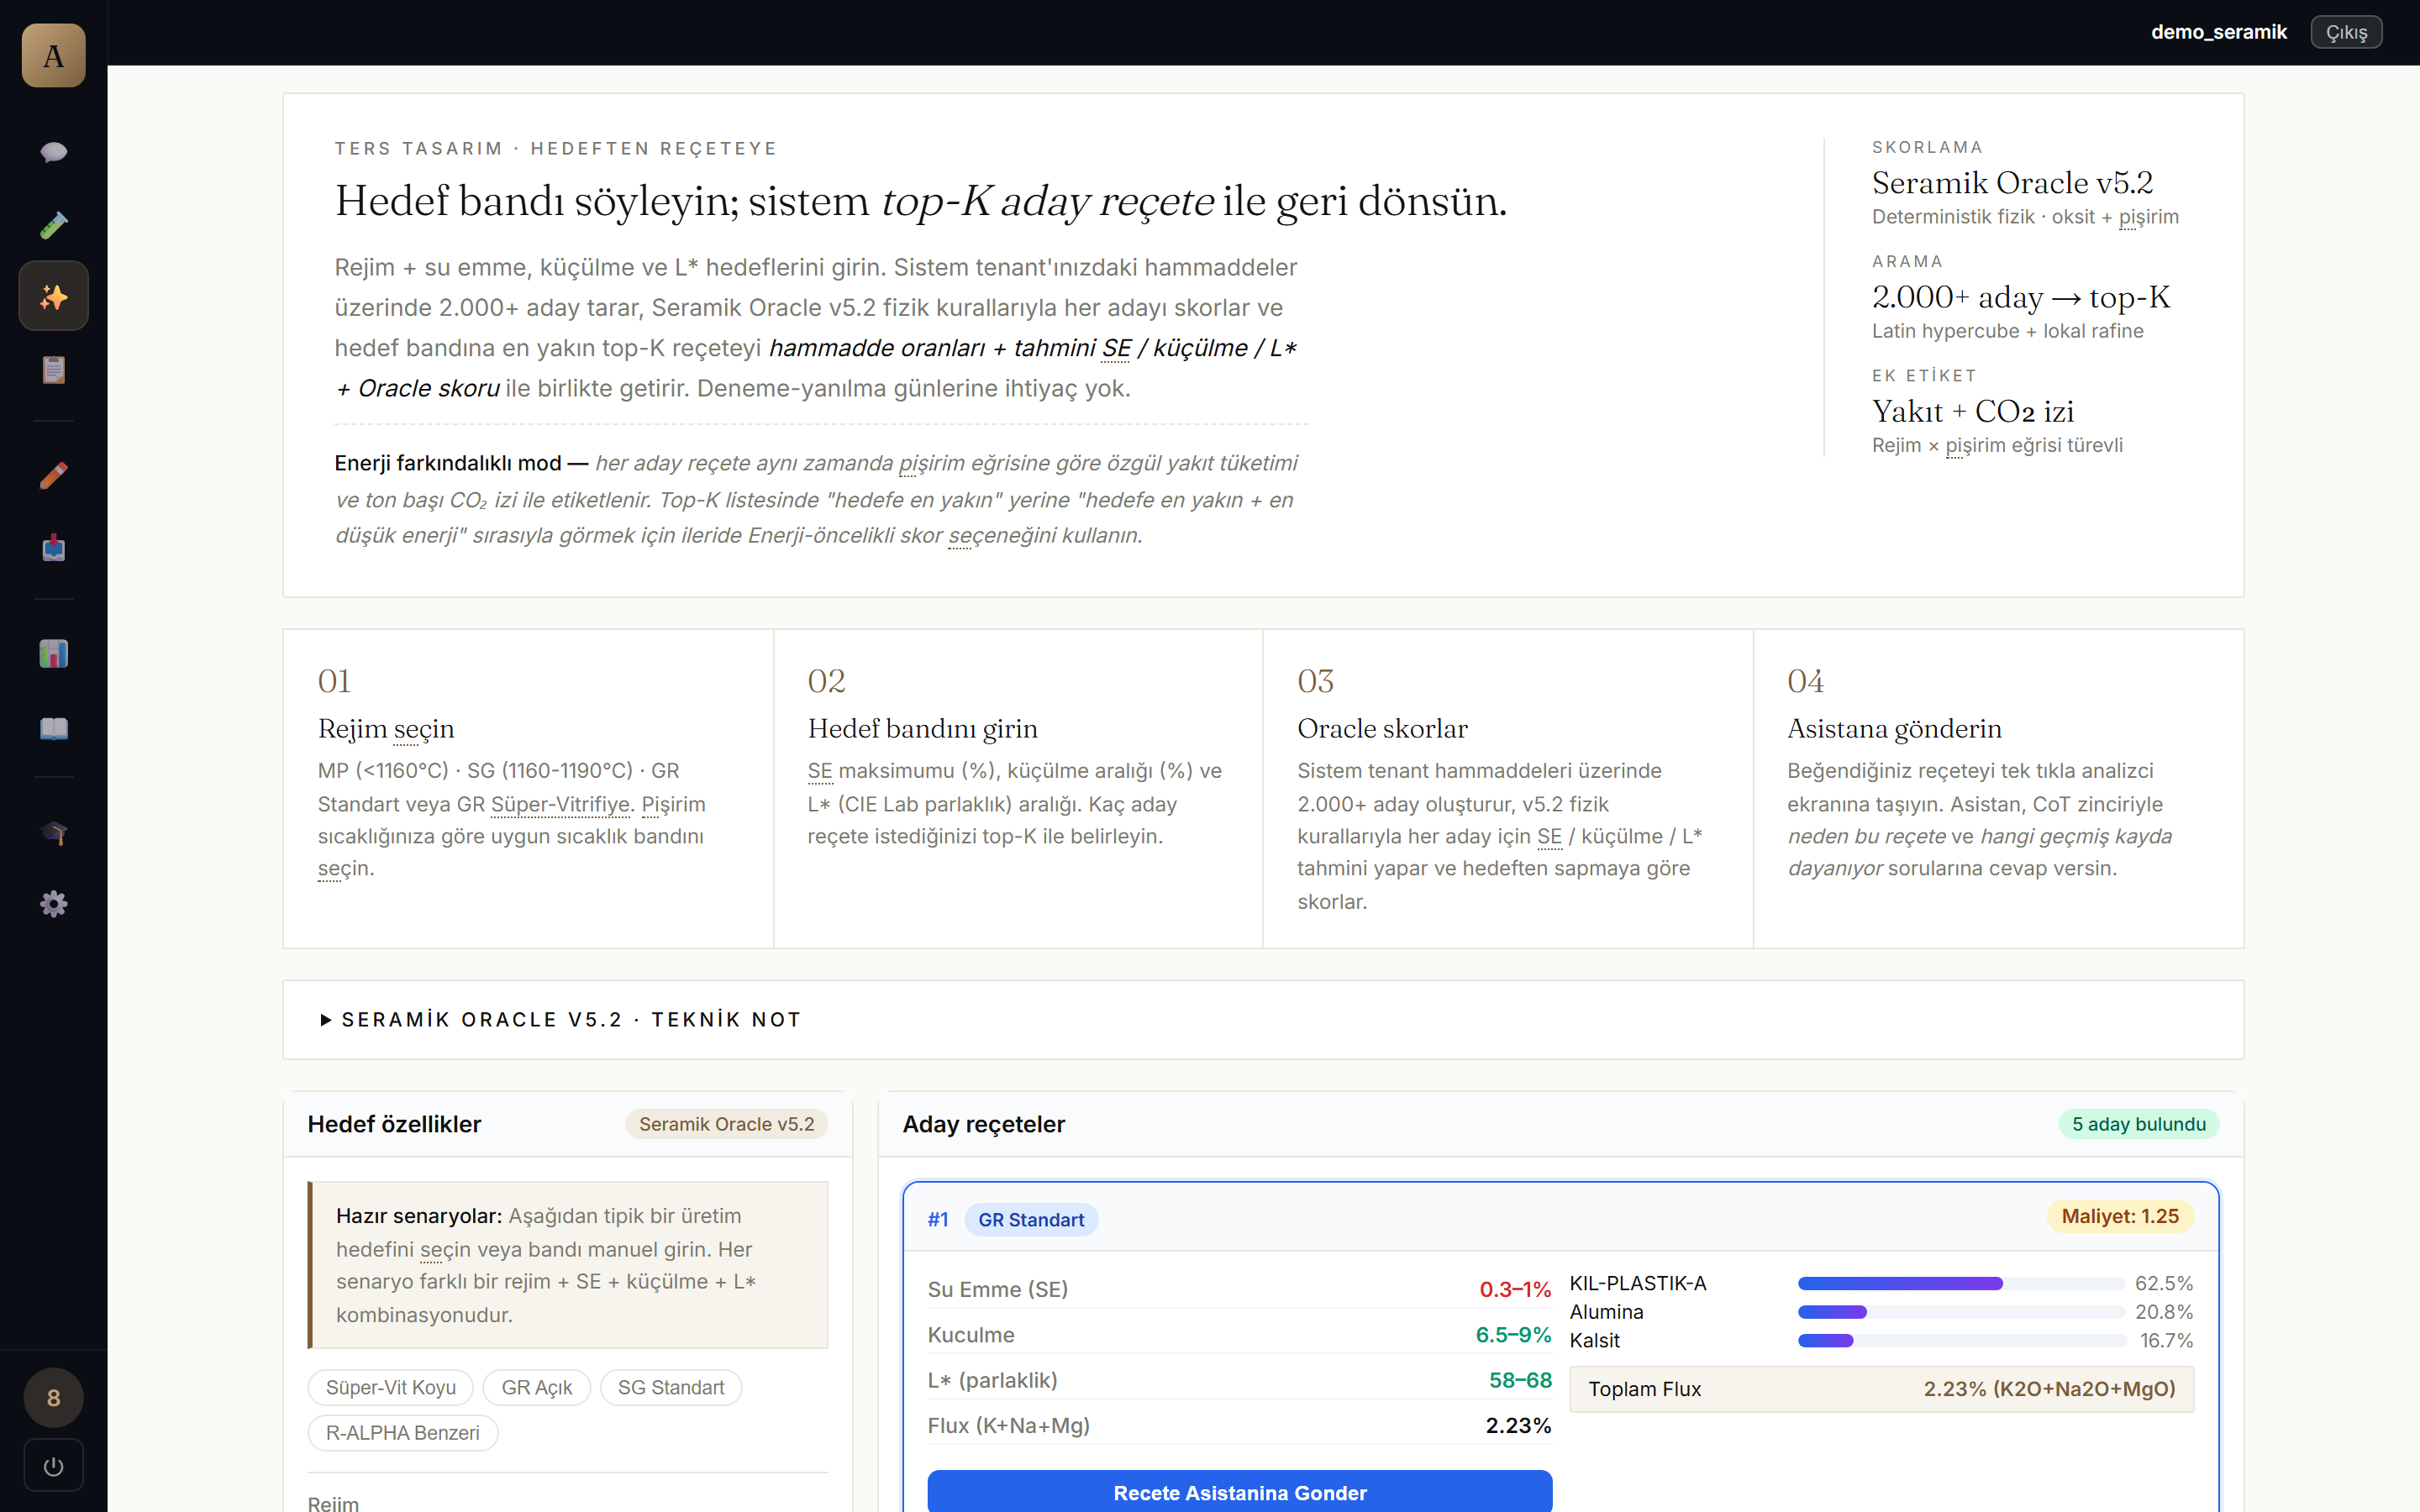
Task: Click the '01 Rejim seçin' step card
Action: (x=528, y=788)
